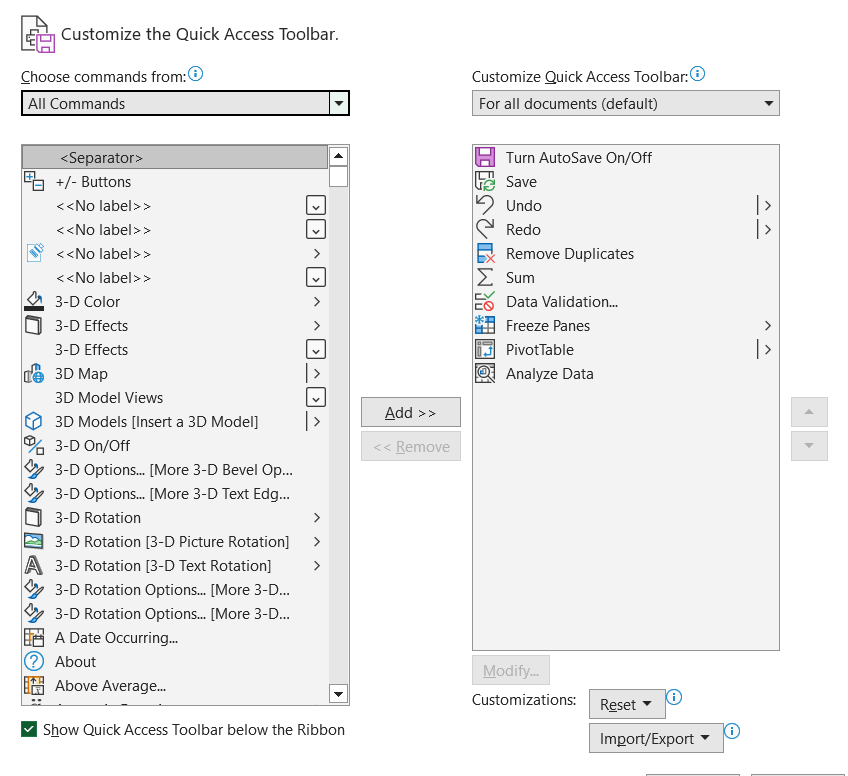Open the Reset dropdown button
This screenshot has width=848, height=776.
(627, 704)
